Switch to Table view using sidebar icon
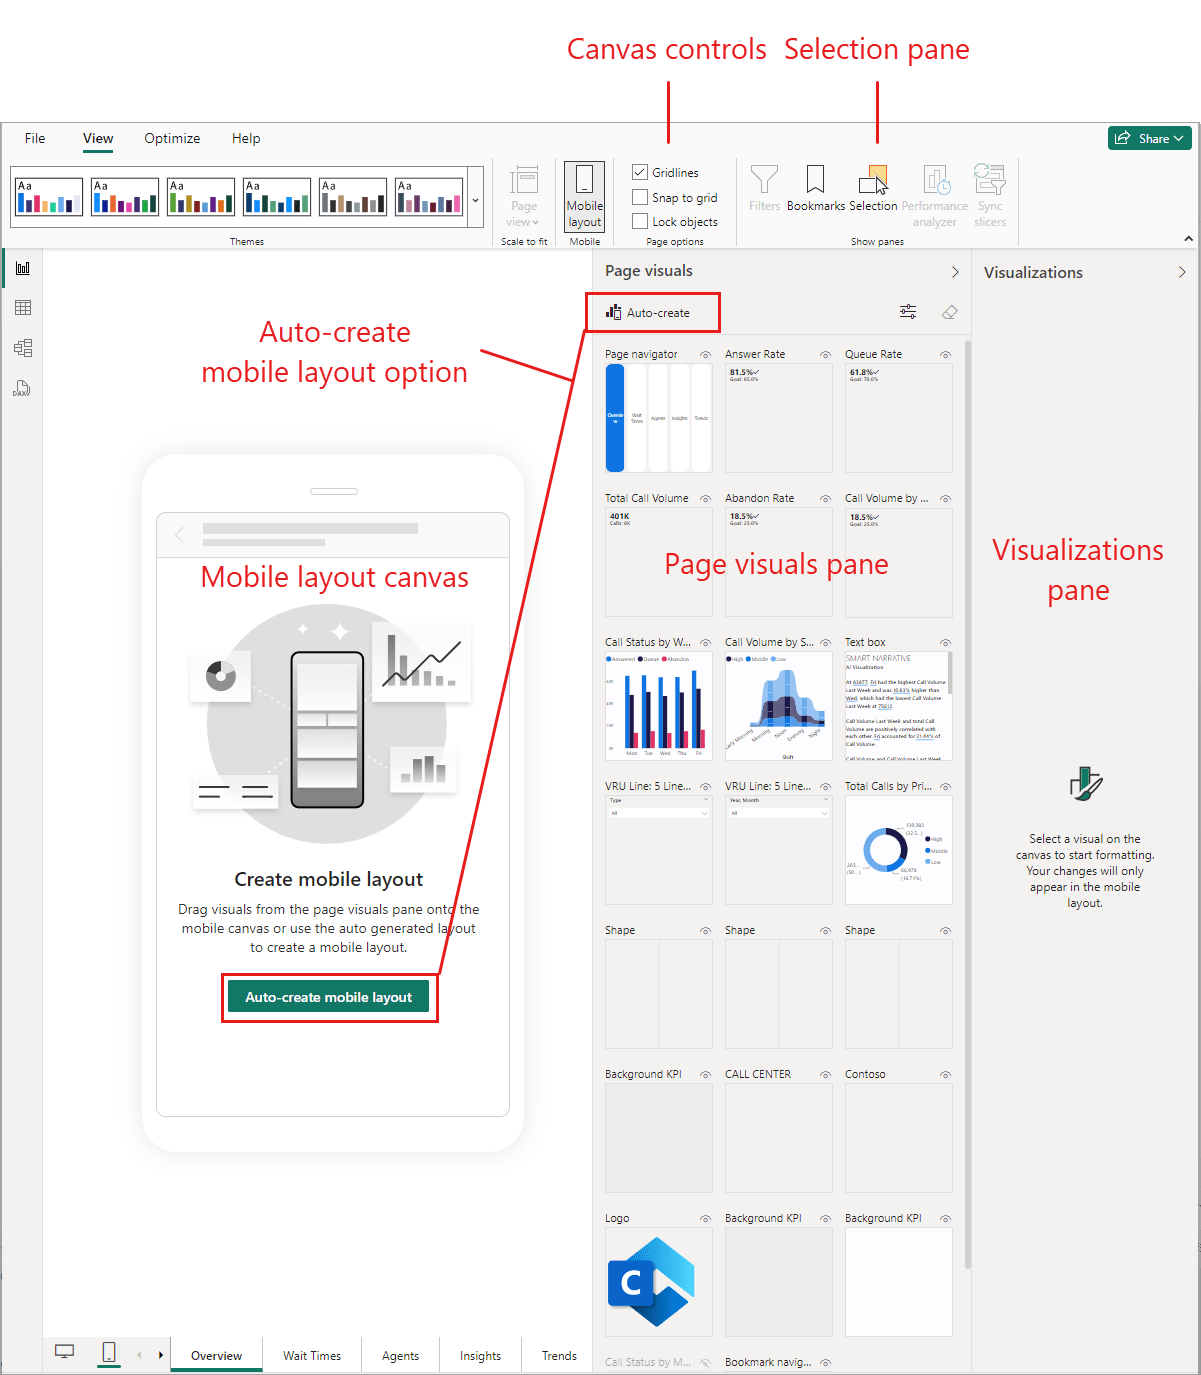The image size is (1201, 1375). coord(22,307)
